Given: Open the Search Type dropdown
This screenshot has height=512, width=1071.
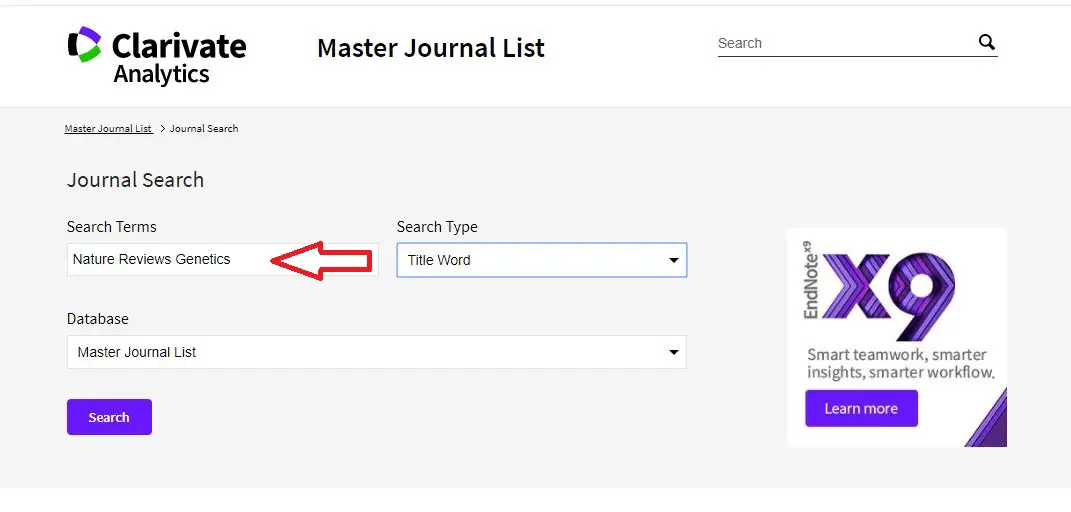Looking at the screenshot, I should (542, 260).
